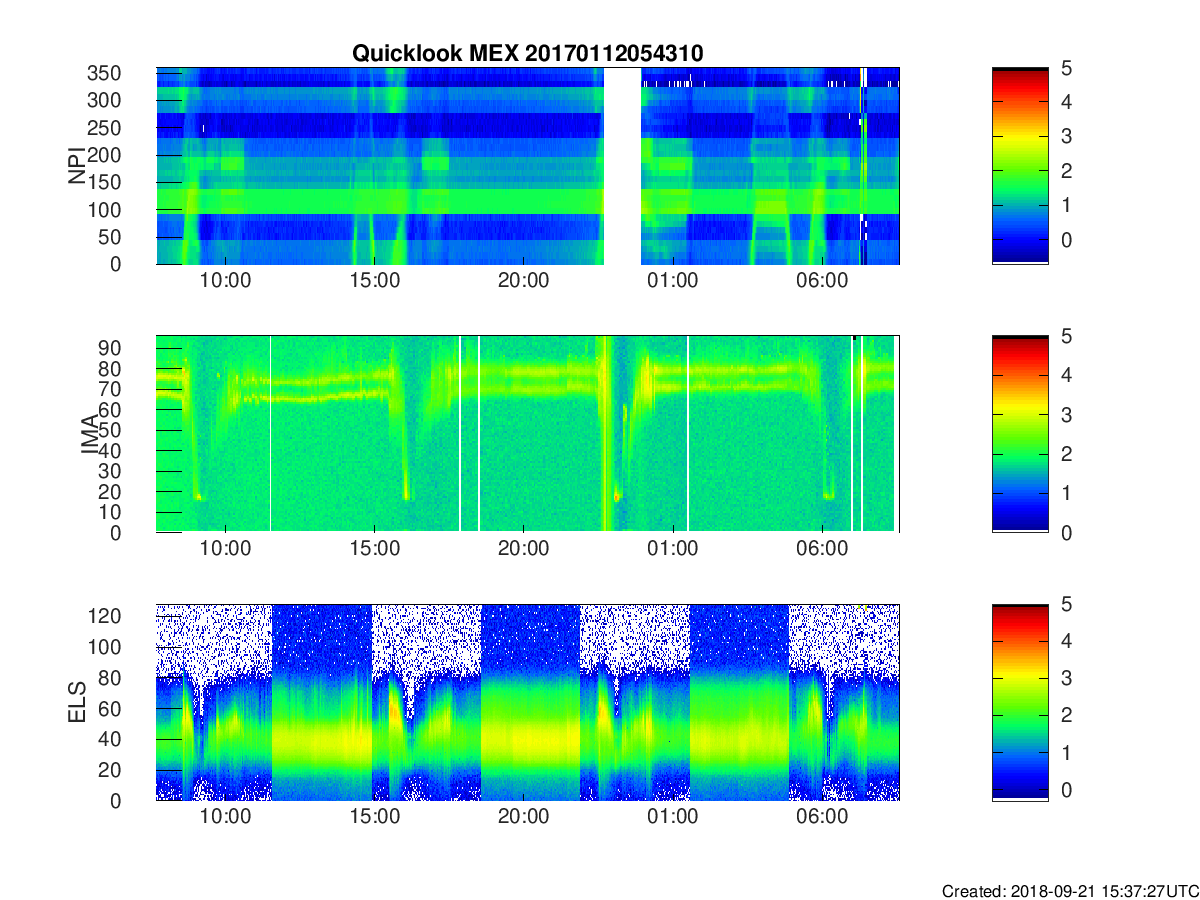Select the NPI y-axis label

(x=77, y=166)
